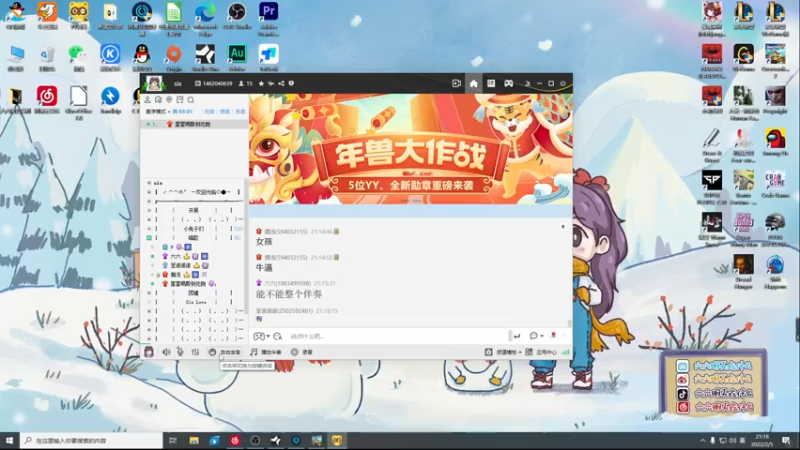Toggle the speaker volume icon

pyautogui.click(x=166, y=352)
